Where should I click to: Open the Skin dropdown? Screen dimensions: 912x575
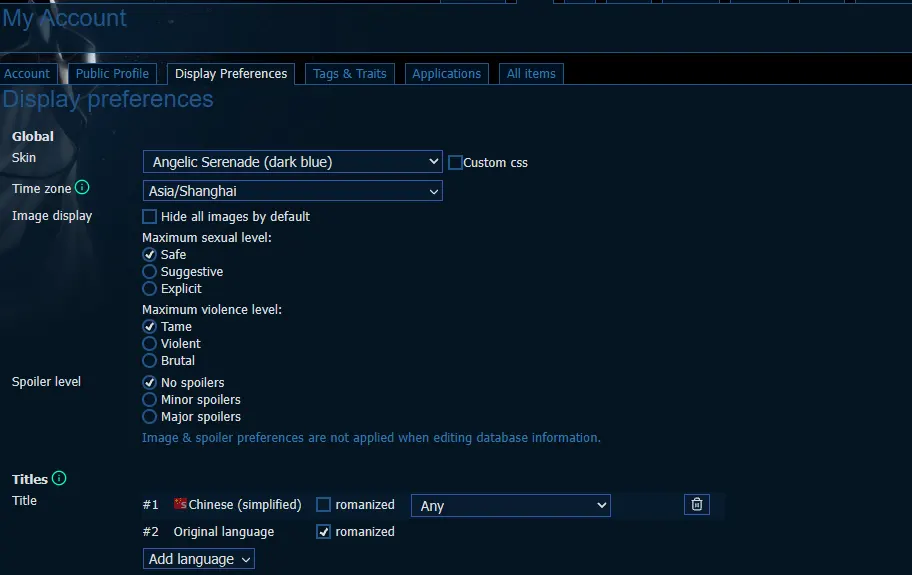coord(293,162)
